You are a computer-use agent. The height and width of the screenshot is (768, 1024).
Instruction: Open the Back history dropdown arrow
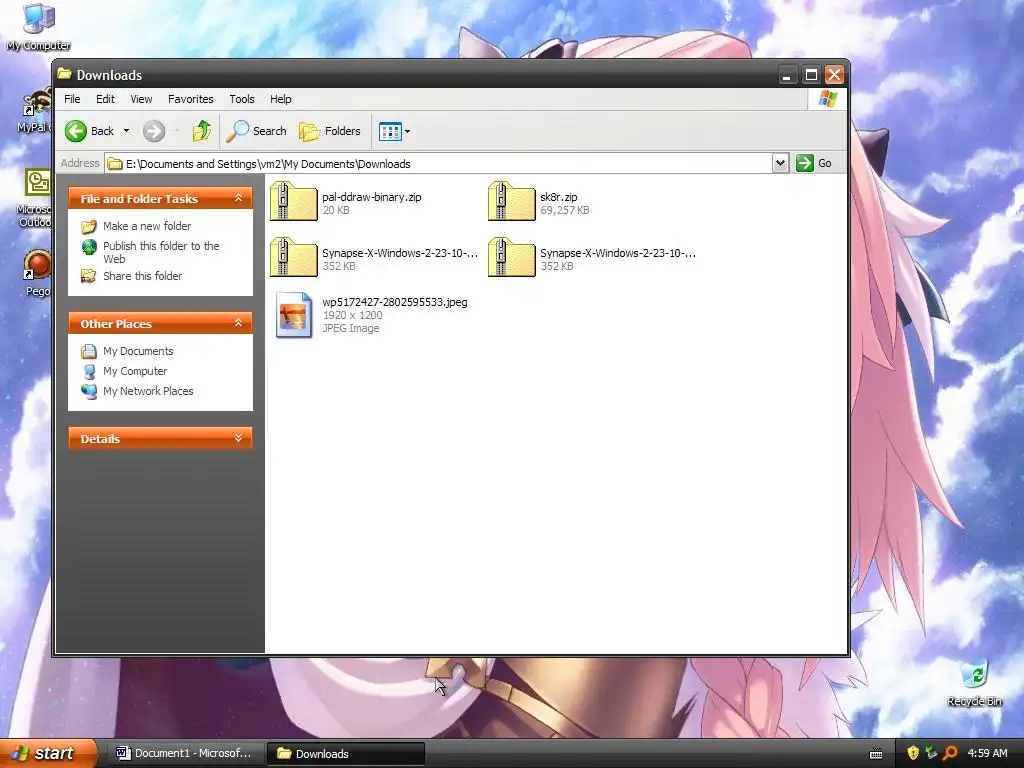127,131
